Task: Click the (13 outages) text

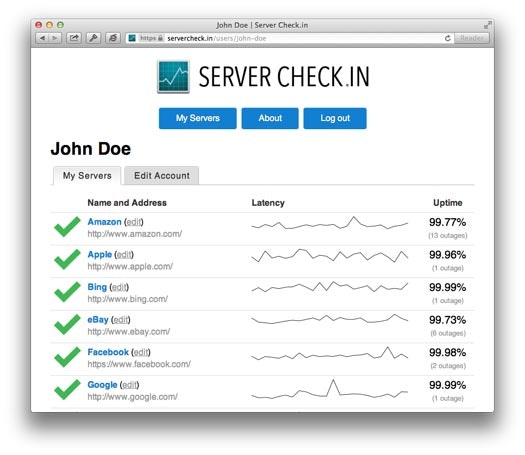Action: 448,235
